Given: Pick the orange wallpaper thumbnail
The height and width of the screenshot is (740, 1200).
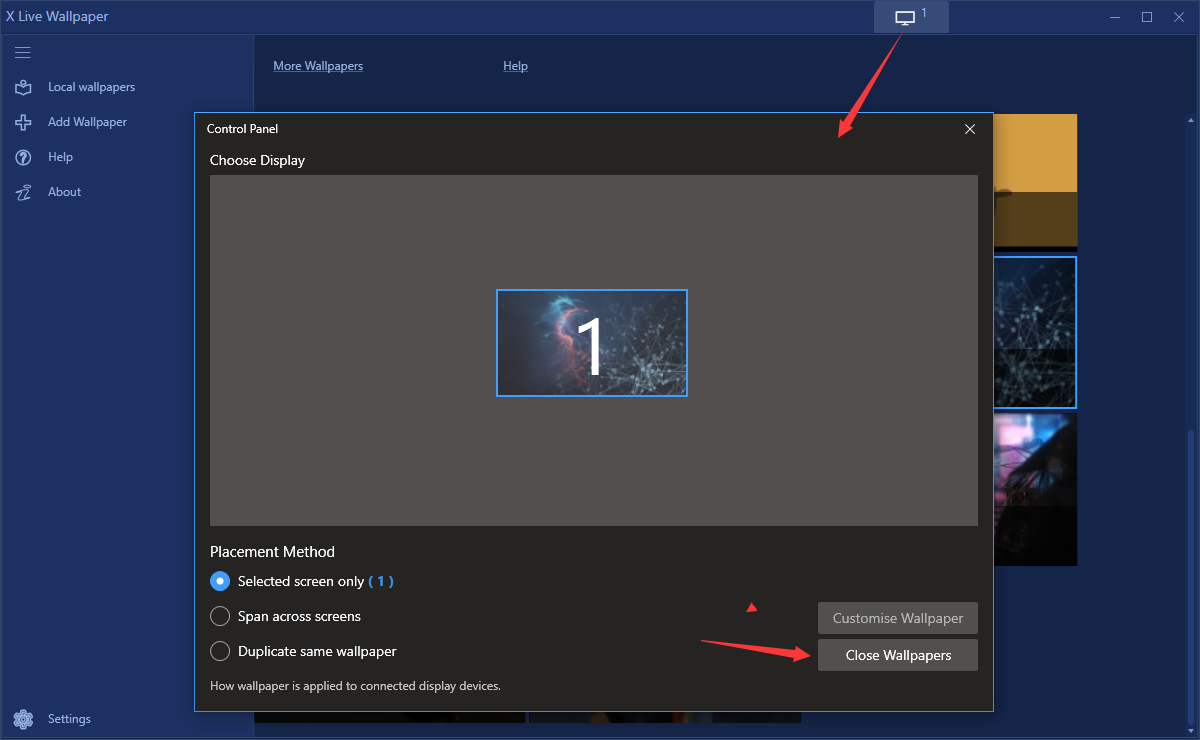Looking at the screenshot, I should (1035, 180).
